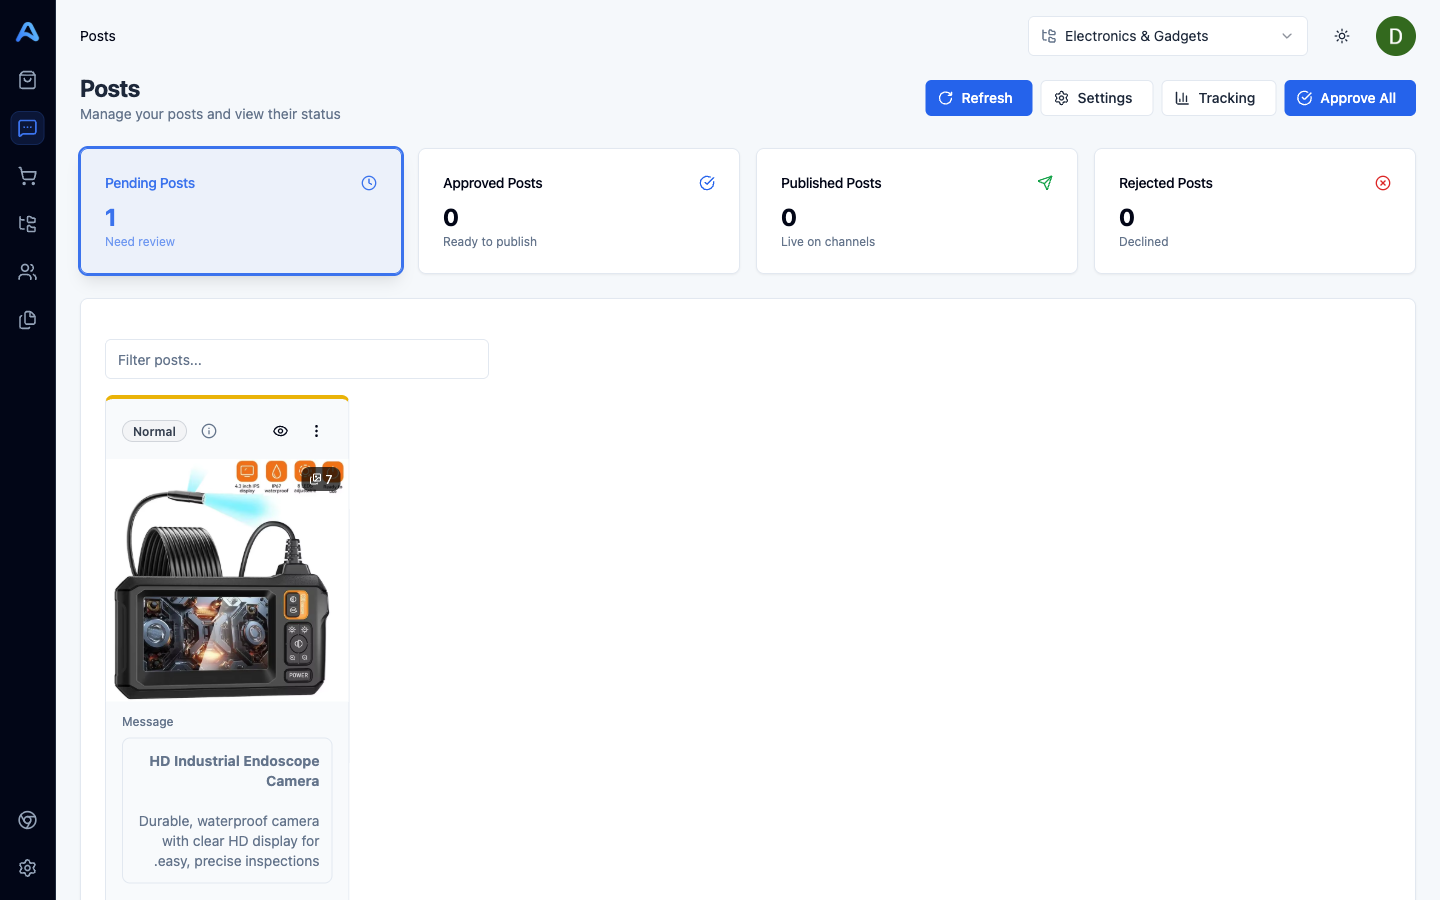Click the app logo in the sidebar
1440x900 pixels.
(28, 32)
